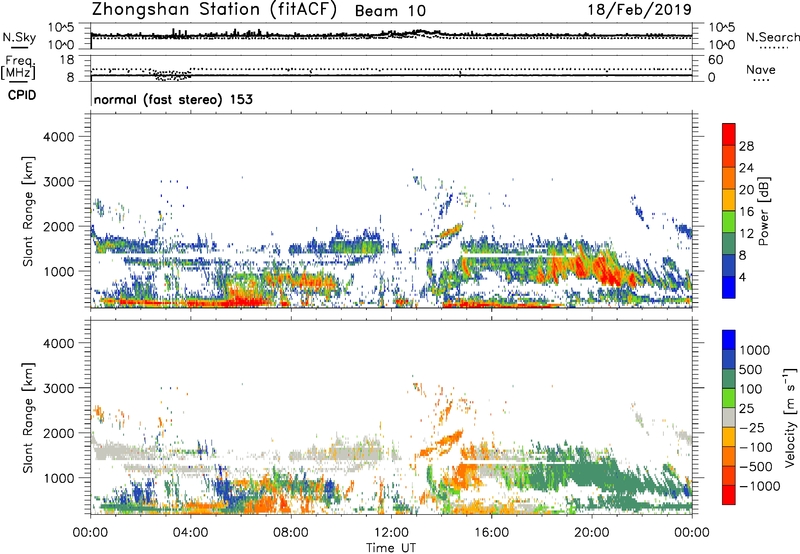This screenshot has height=554, width=800.
Task: Click the 'Nave' legend label
Action: (x=761, y=70)
